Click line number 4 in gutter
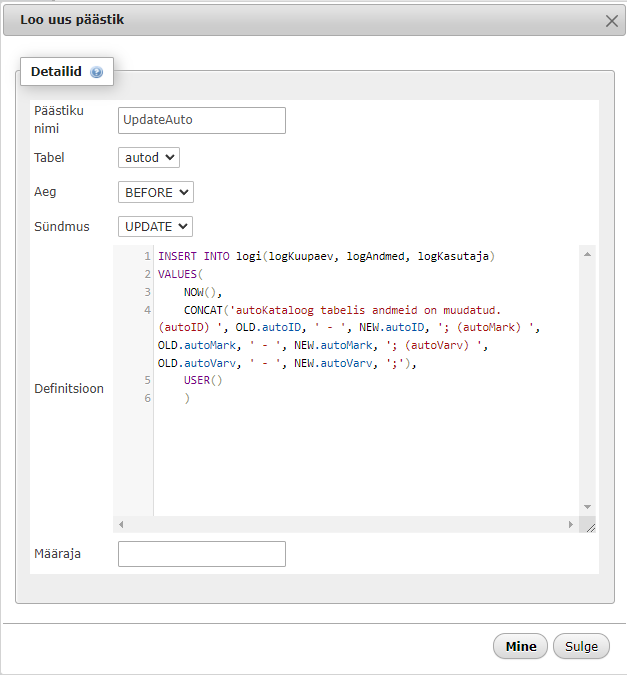Image resolution: width=627 pixels, height=675 pixels. click(x=147, y=310)
